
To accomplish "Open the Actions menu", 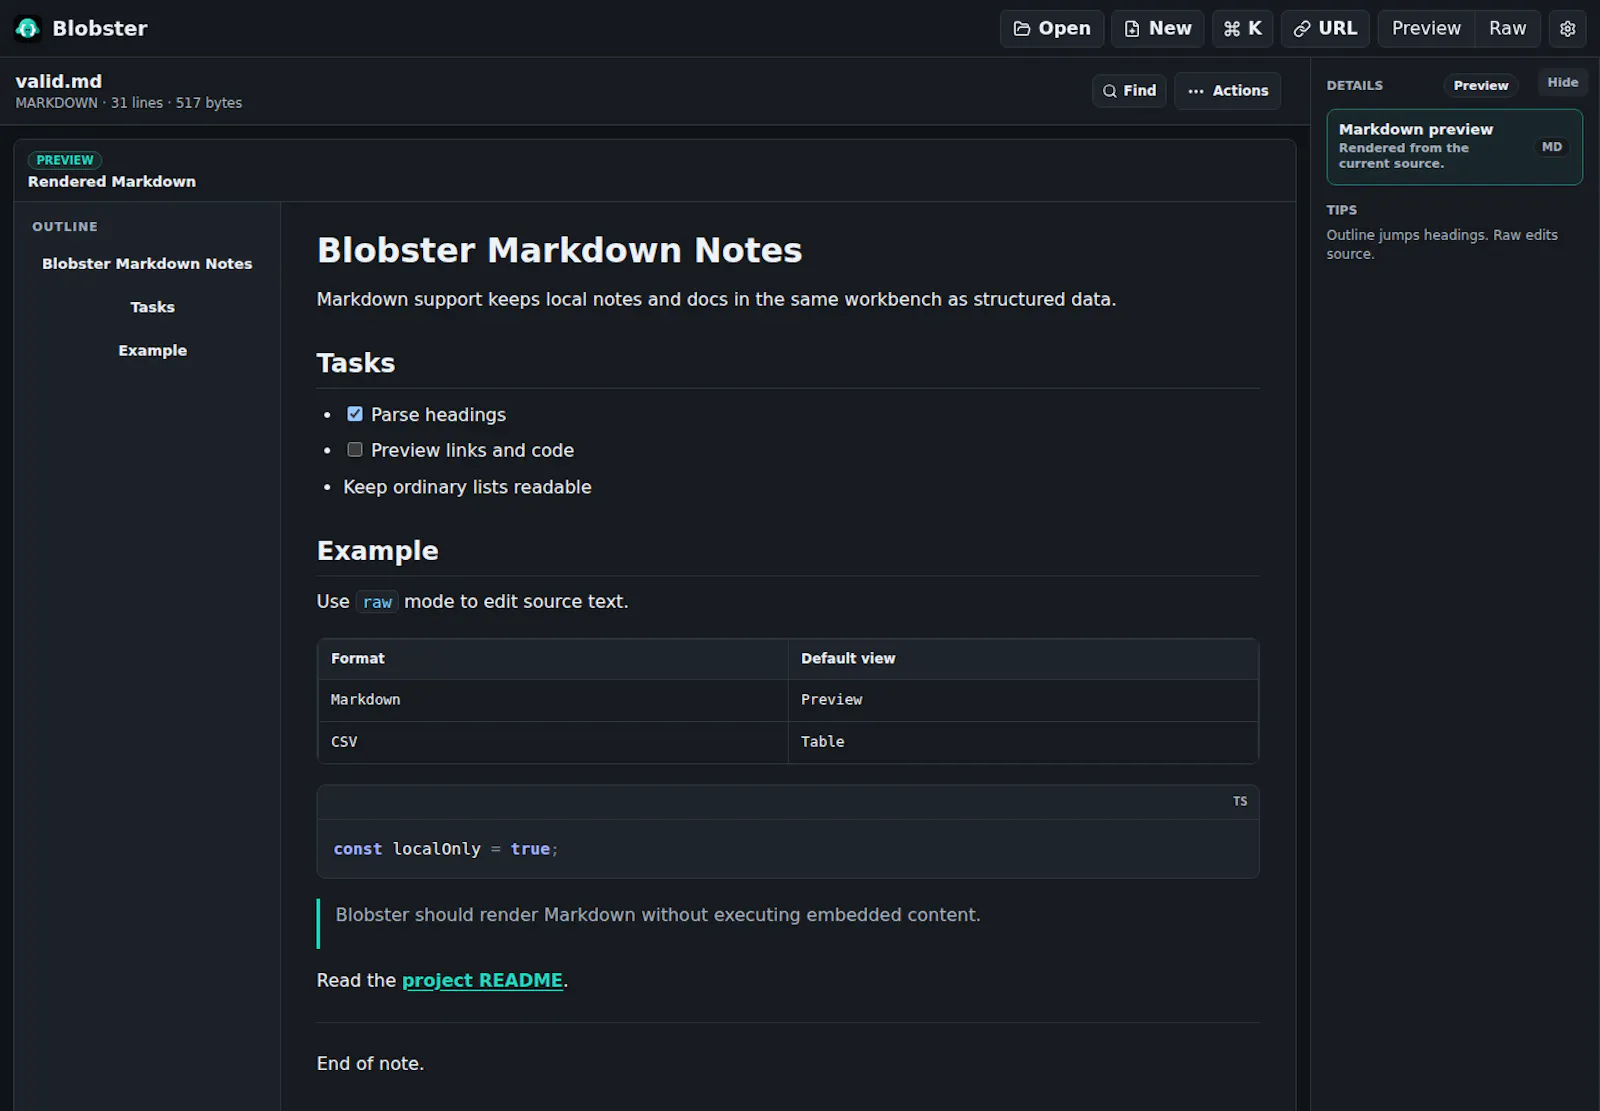I will (1227, 90).
